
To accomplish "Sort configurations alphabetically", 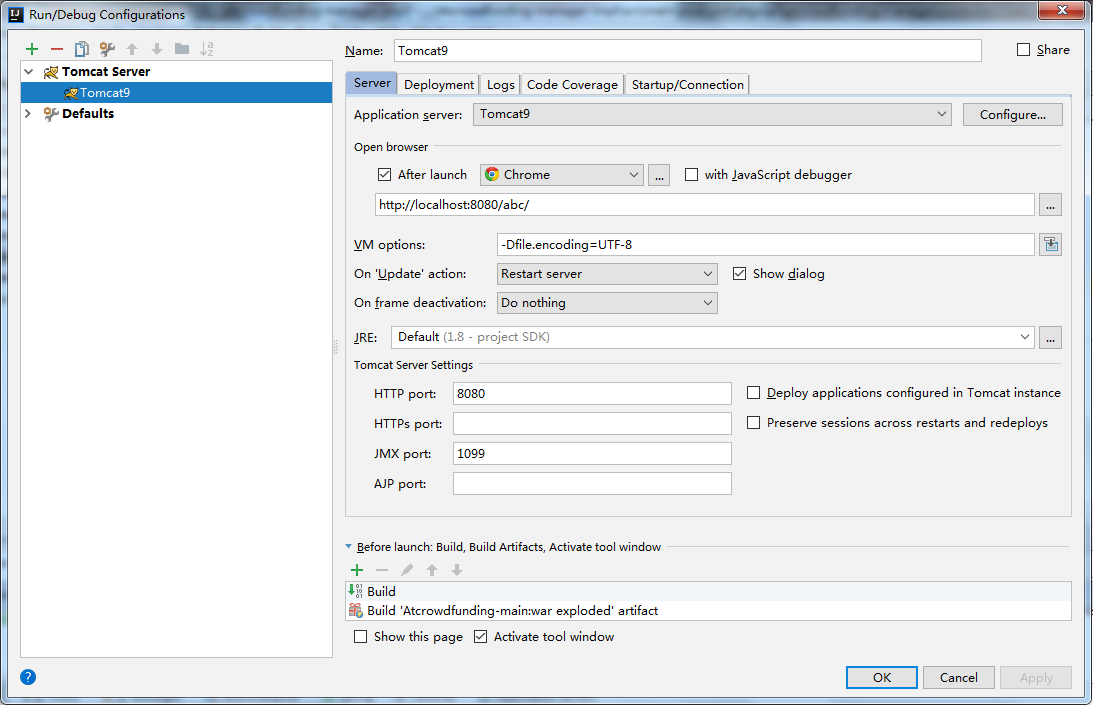I will (207, 49).
